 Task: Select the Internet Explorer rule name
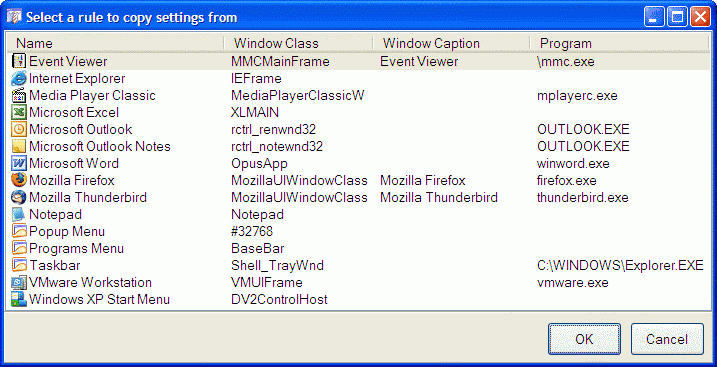tap(77, 79)
